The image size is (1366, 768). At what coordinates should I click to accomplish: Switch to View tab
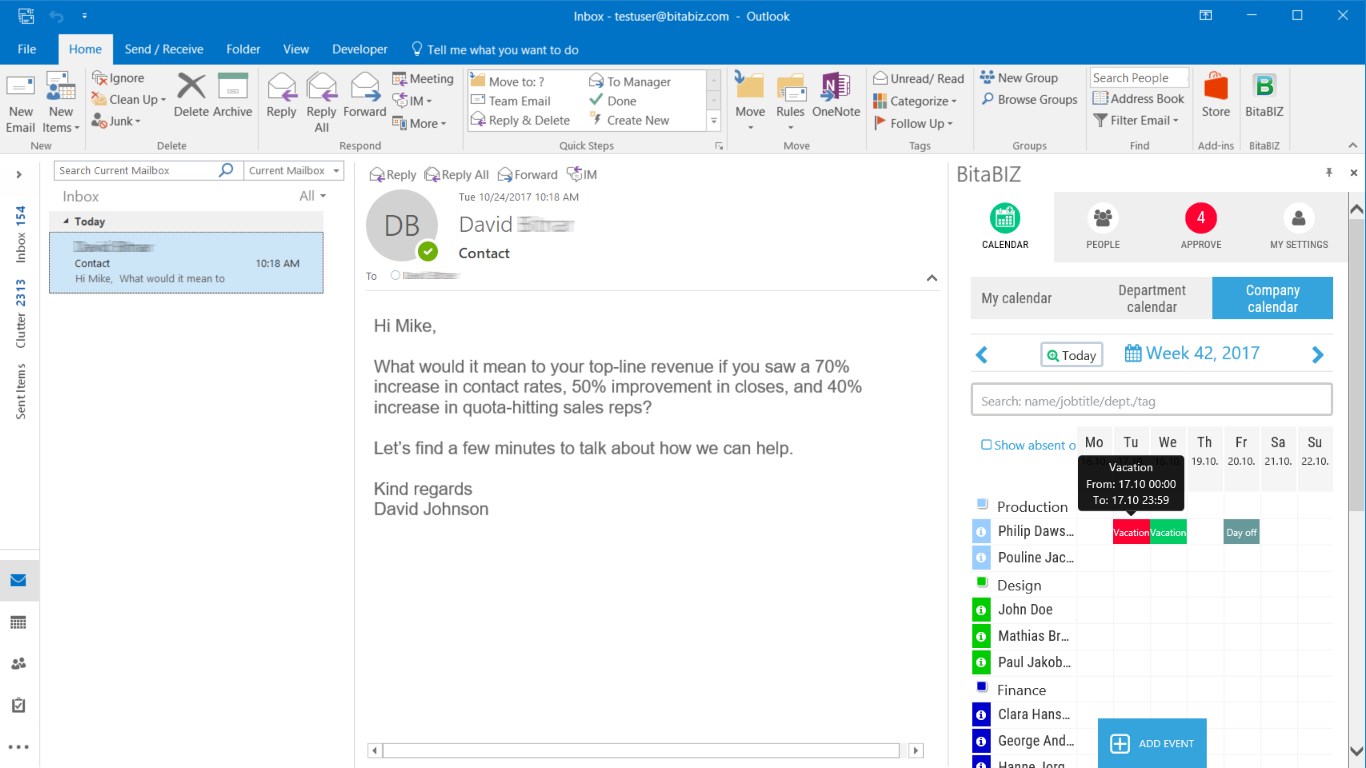[296, 49]
